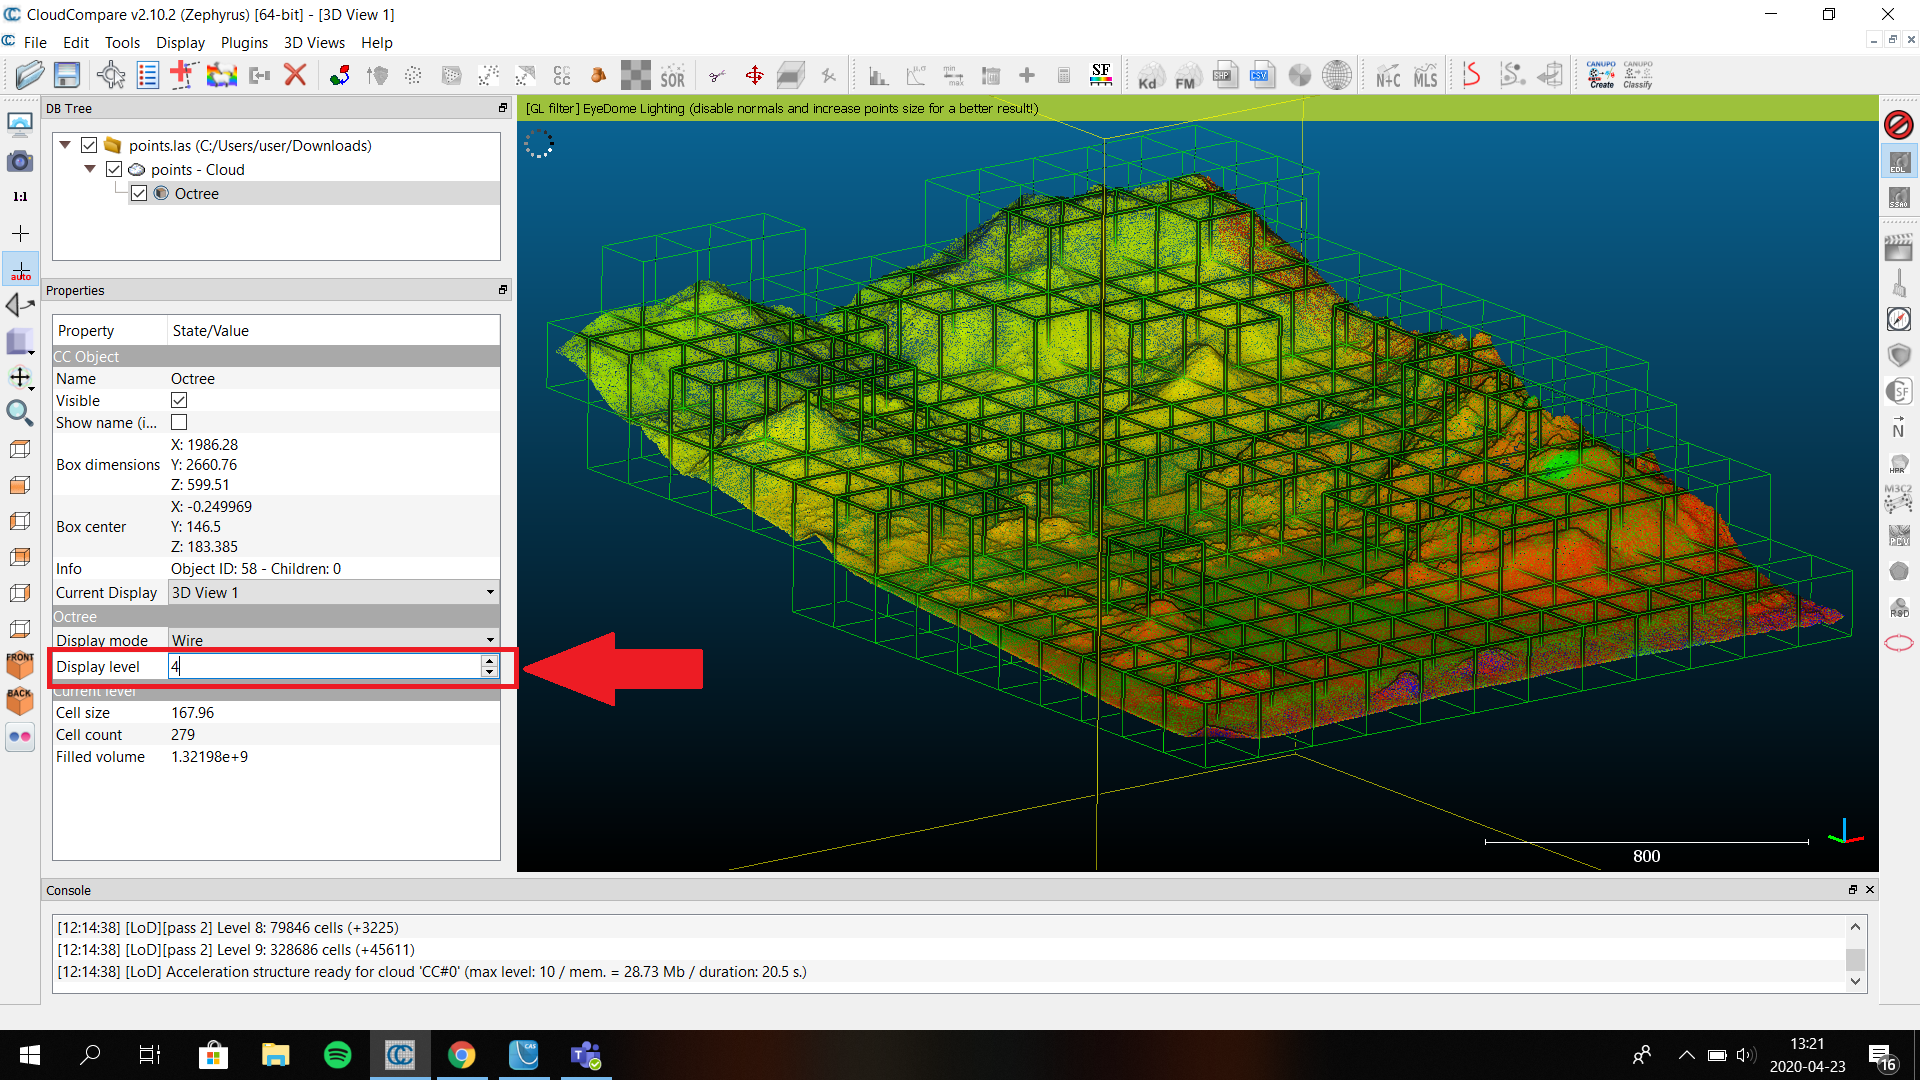Open Spotify from the Windows taskbar

tap(338, 1054)
